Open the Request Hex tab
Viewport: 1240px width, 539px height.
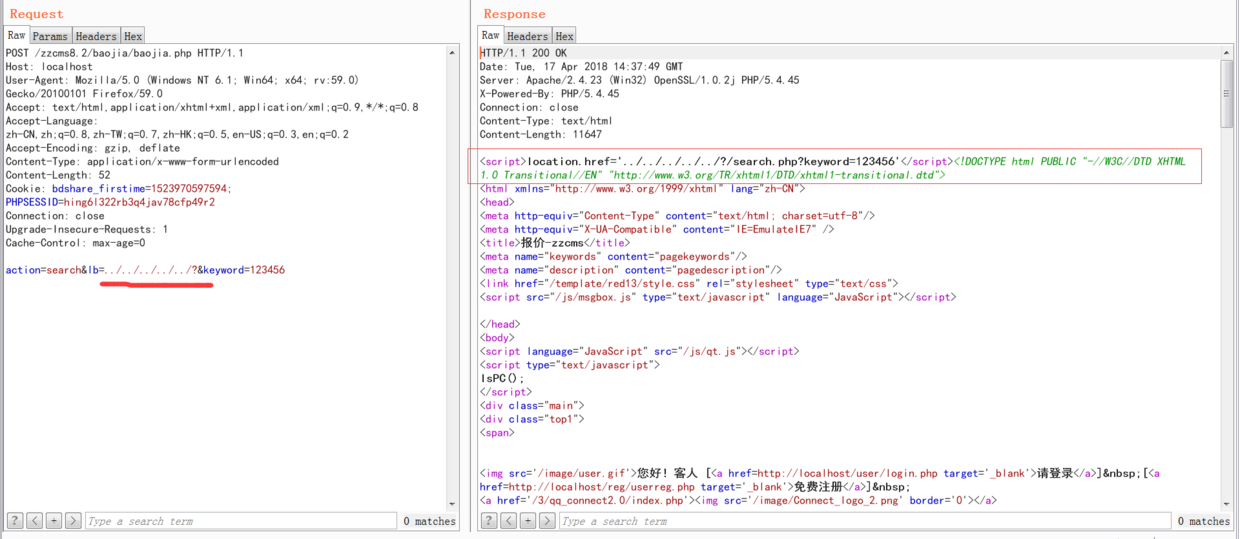133,36
